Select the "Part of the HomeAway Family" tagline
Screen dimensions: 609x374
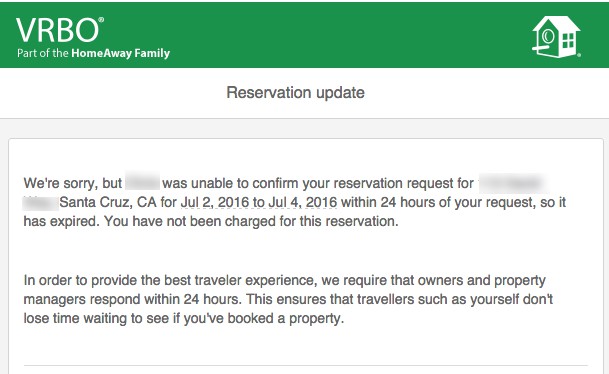point(94,53)
